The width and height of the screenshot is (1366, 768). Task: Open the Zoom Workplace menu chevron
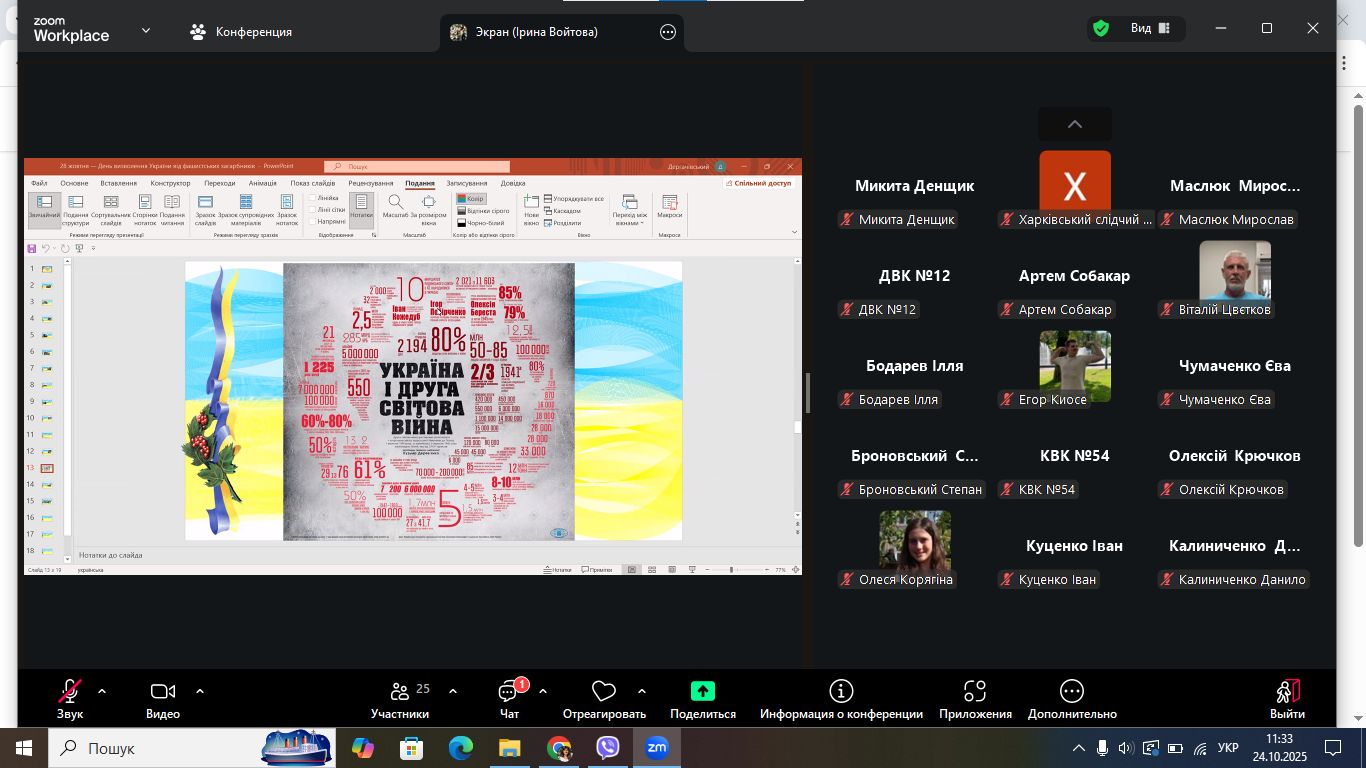tap(146, 31)
